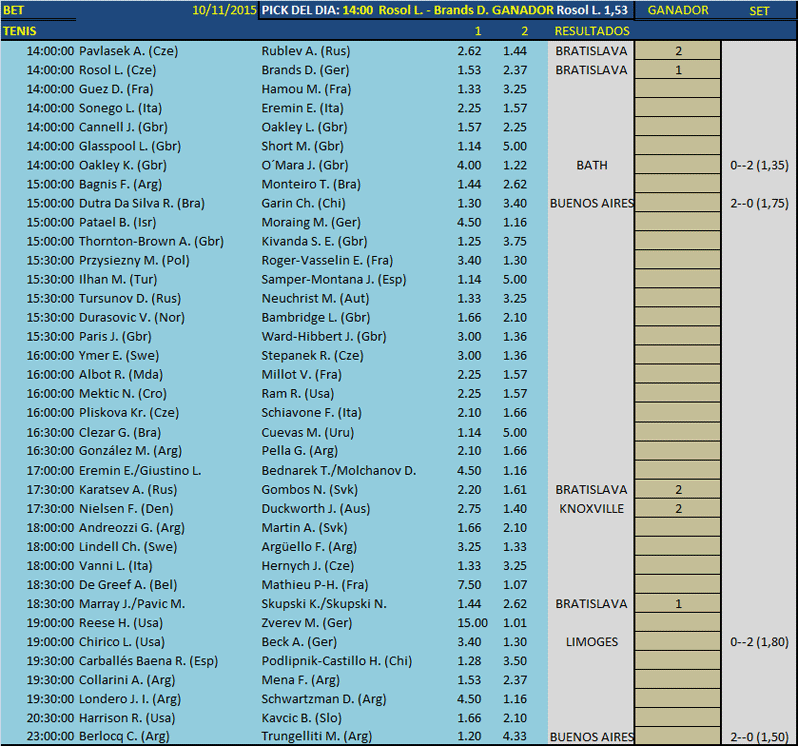Image resolution: width=798 pixels, height=746 pixels.
Task: Click 'Gombos N. (Svk)' cell
Action: click(x=309, y=490)
